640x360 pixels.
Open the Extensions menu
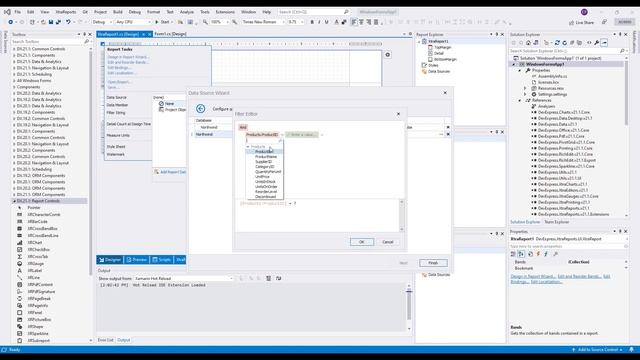pyautogui.click(x=225, y=12)
